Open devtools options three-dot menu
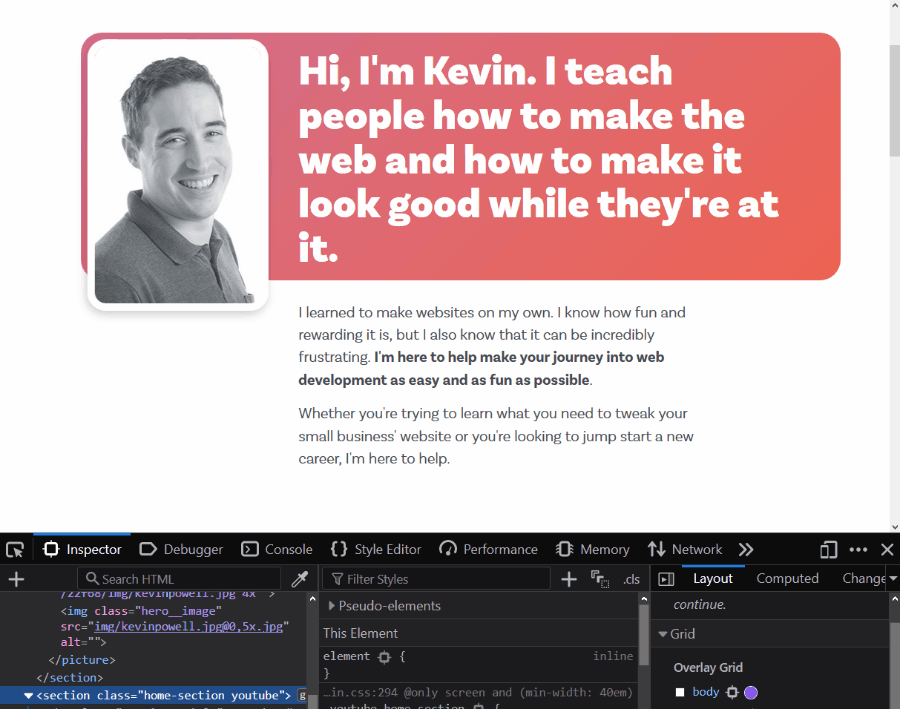 click(858, 549)
